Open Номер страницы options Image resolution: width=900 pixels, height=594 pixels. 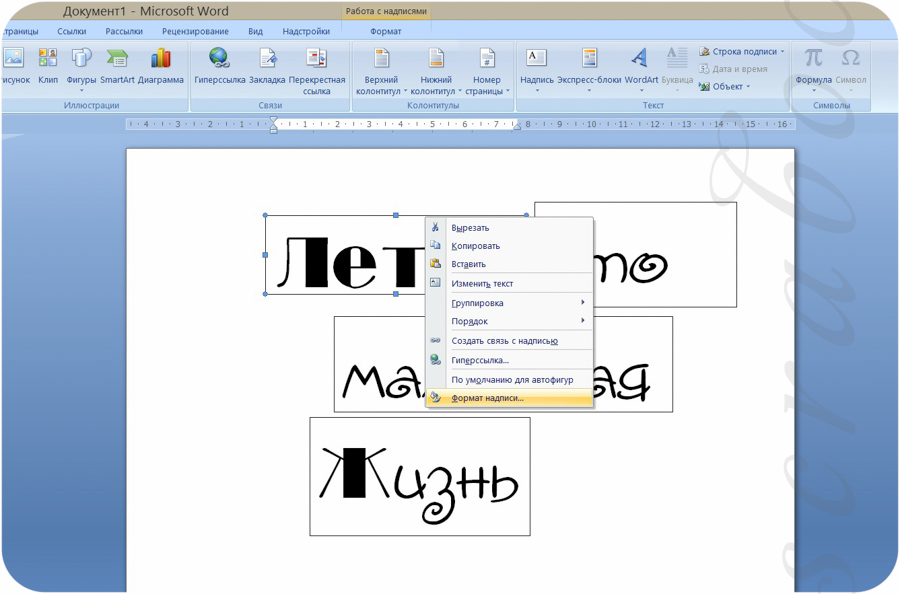487,71
